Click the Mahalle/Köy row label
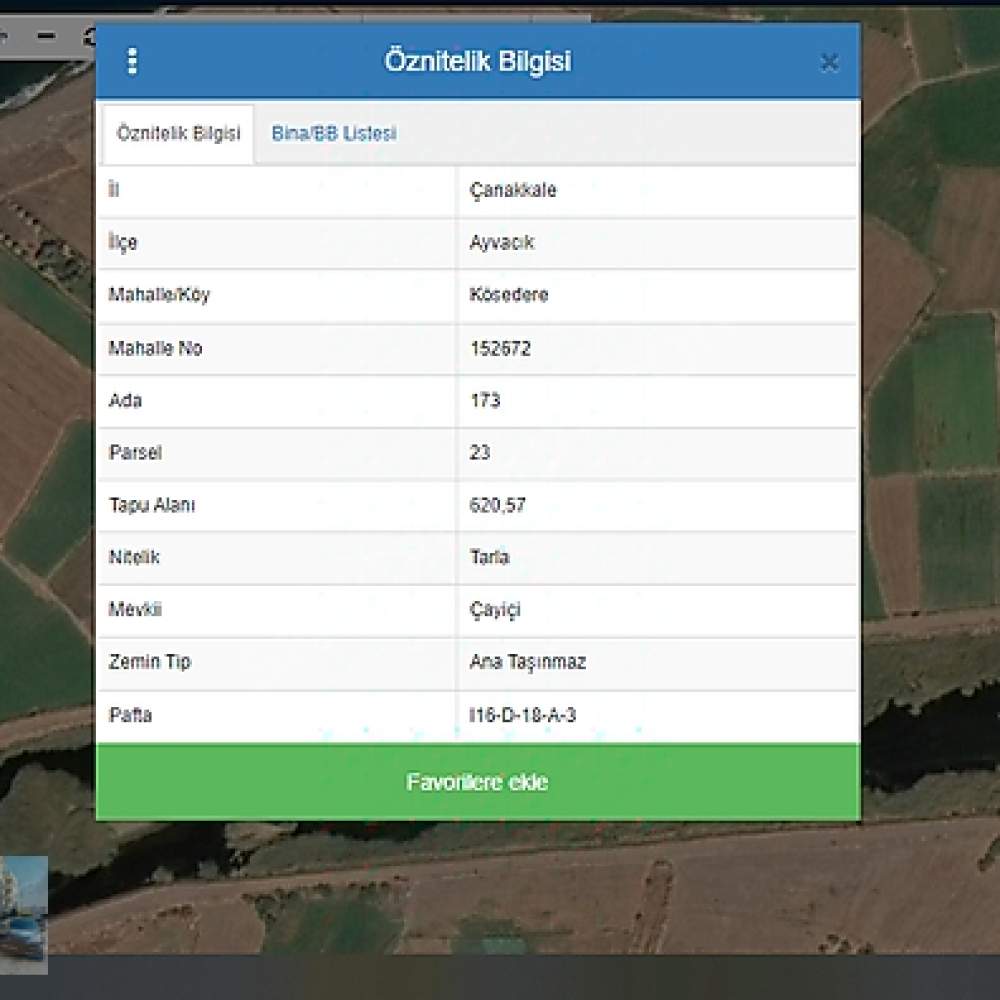 click(159, 295)
